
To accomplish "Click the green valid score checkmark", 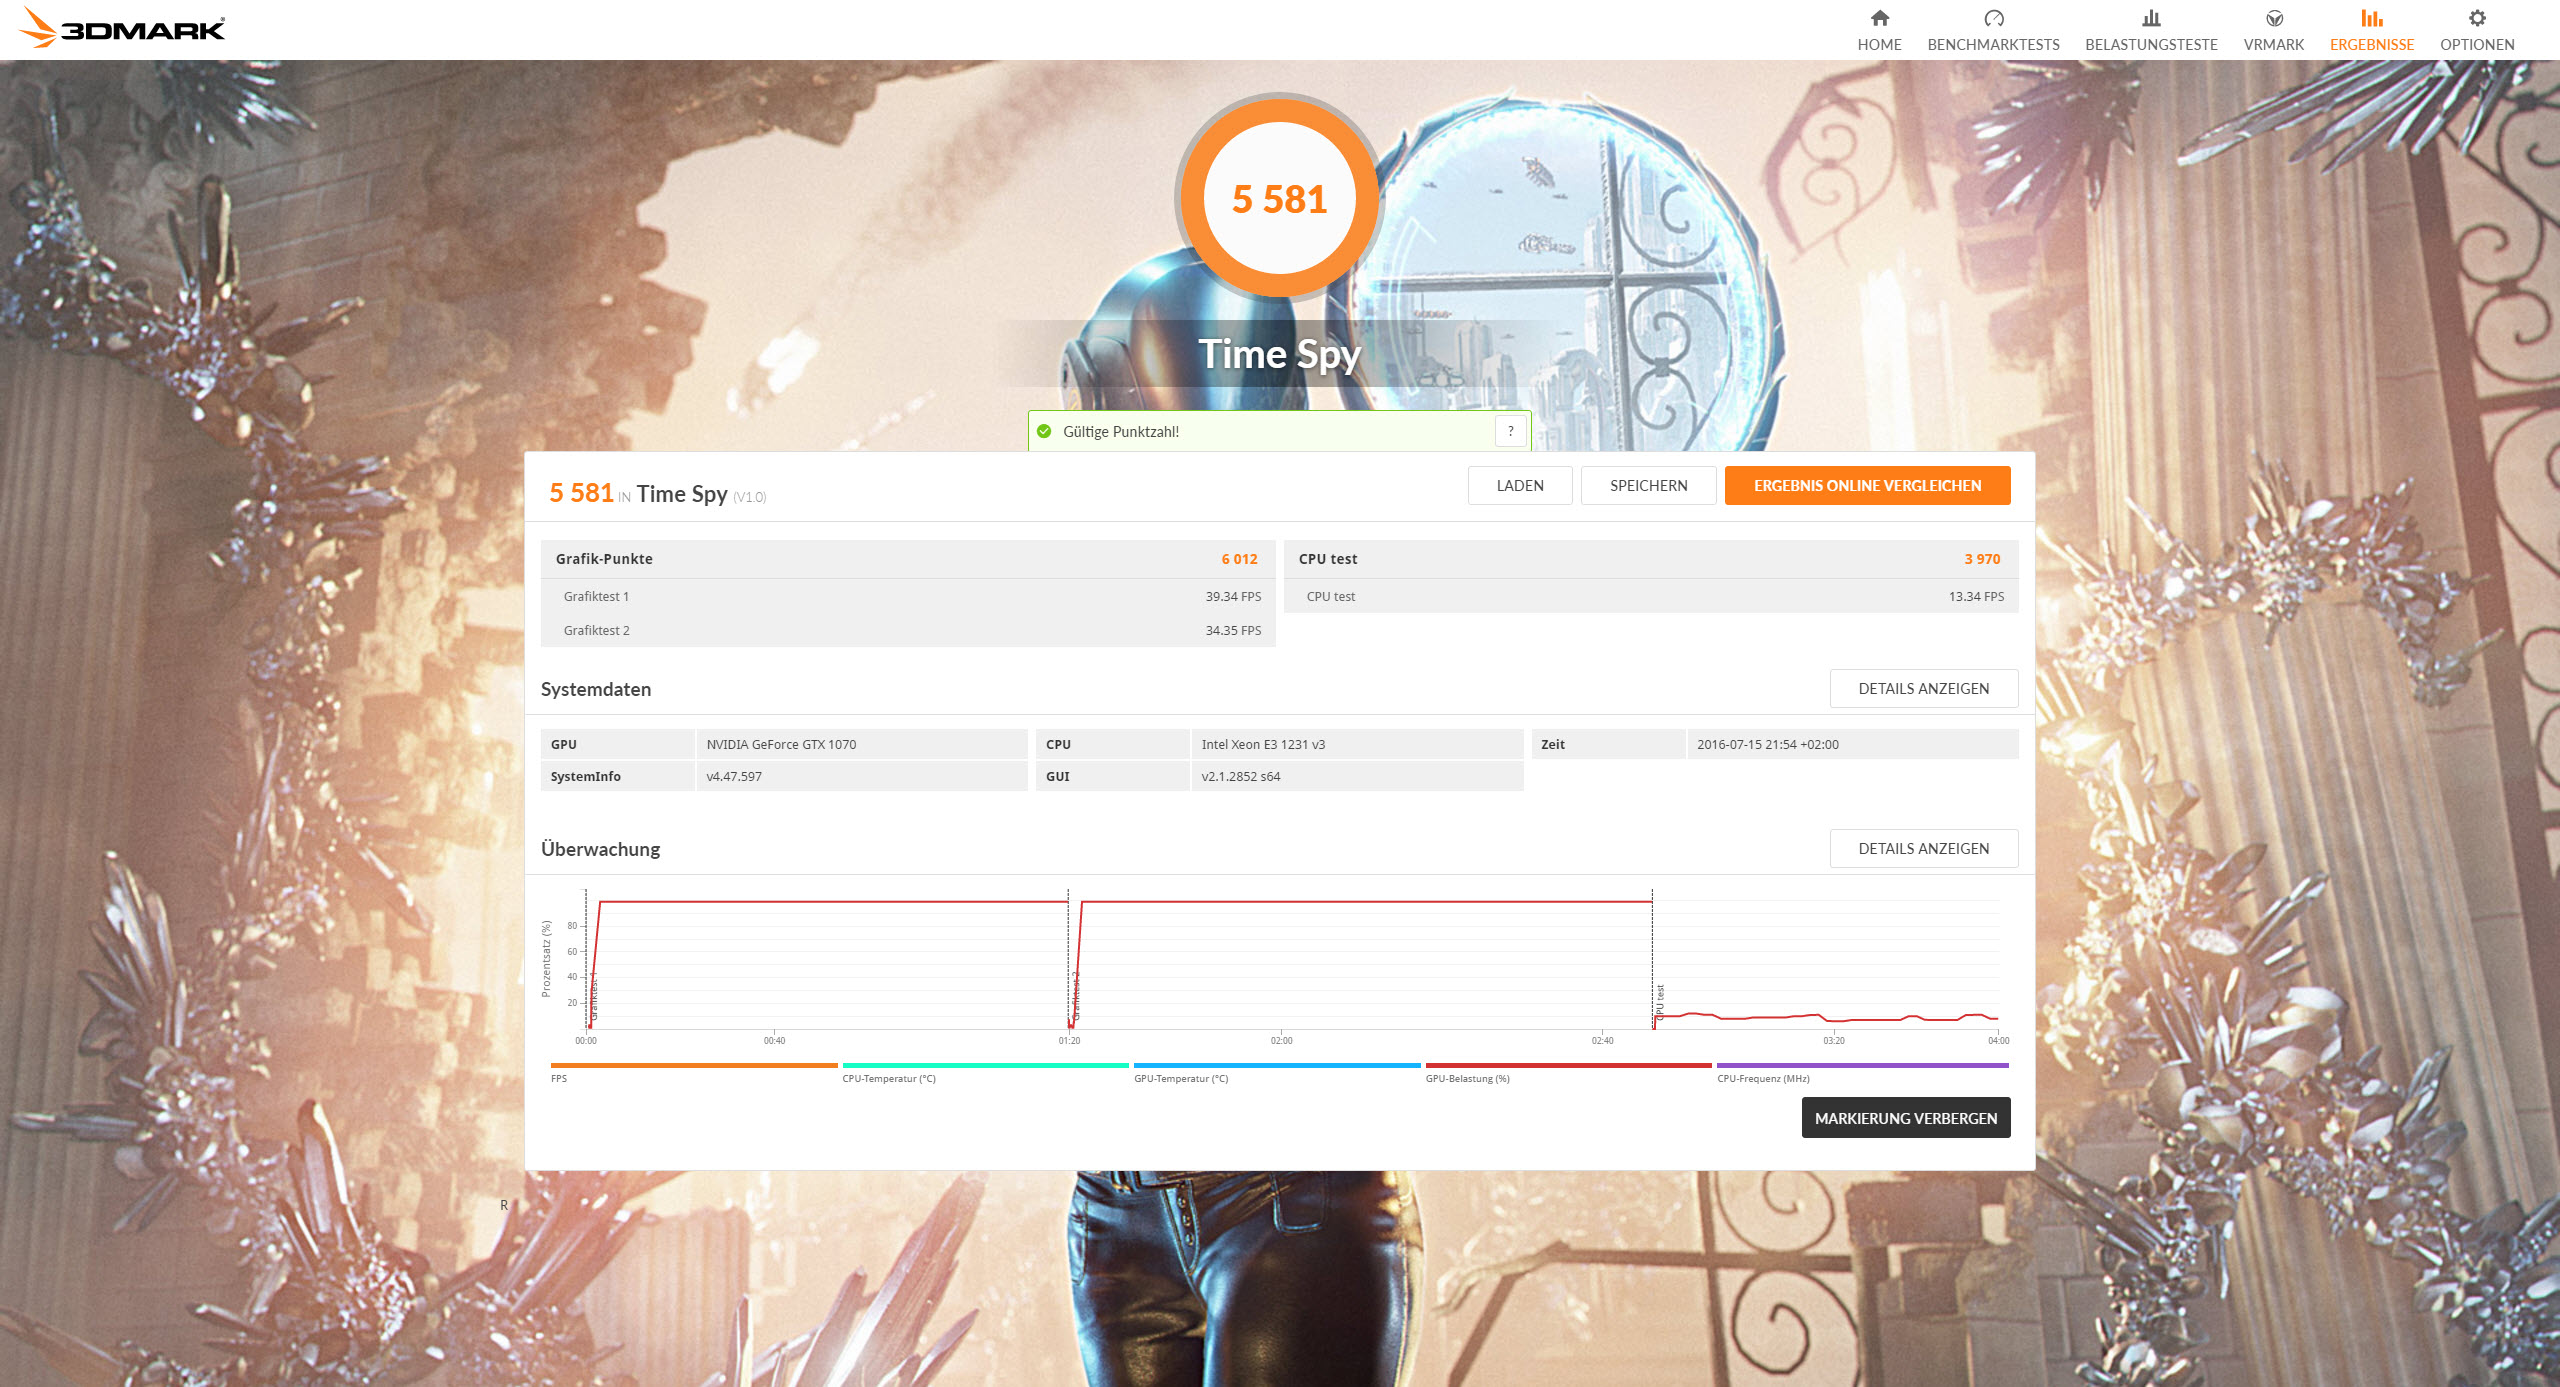I will pyautogui.click(x=1044, y=432).
